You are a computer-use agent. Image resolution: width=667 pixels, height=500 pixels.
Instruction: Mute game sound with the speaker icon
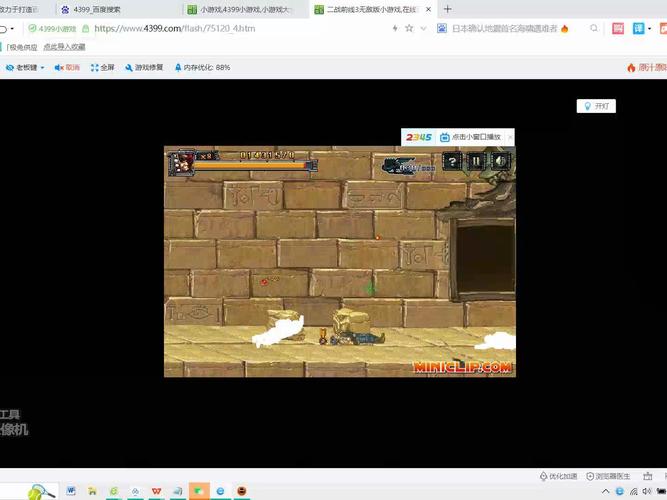tap(500, 161)
